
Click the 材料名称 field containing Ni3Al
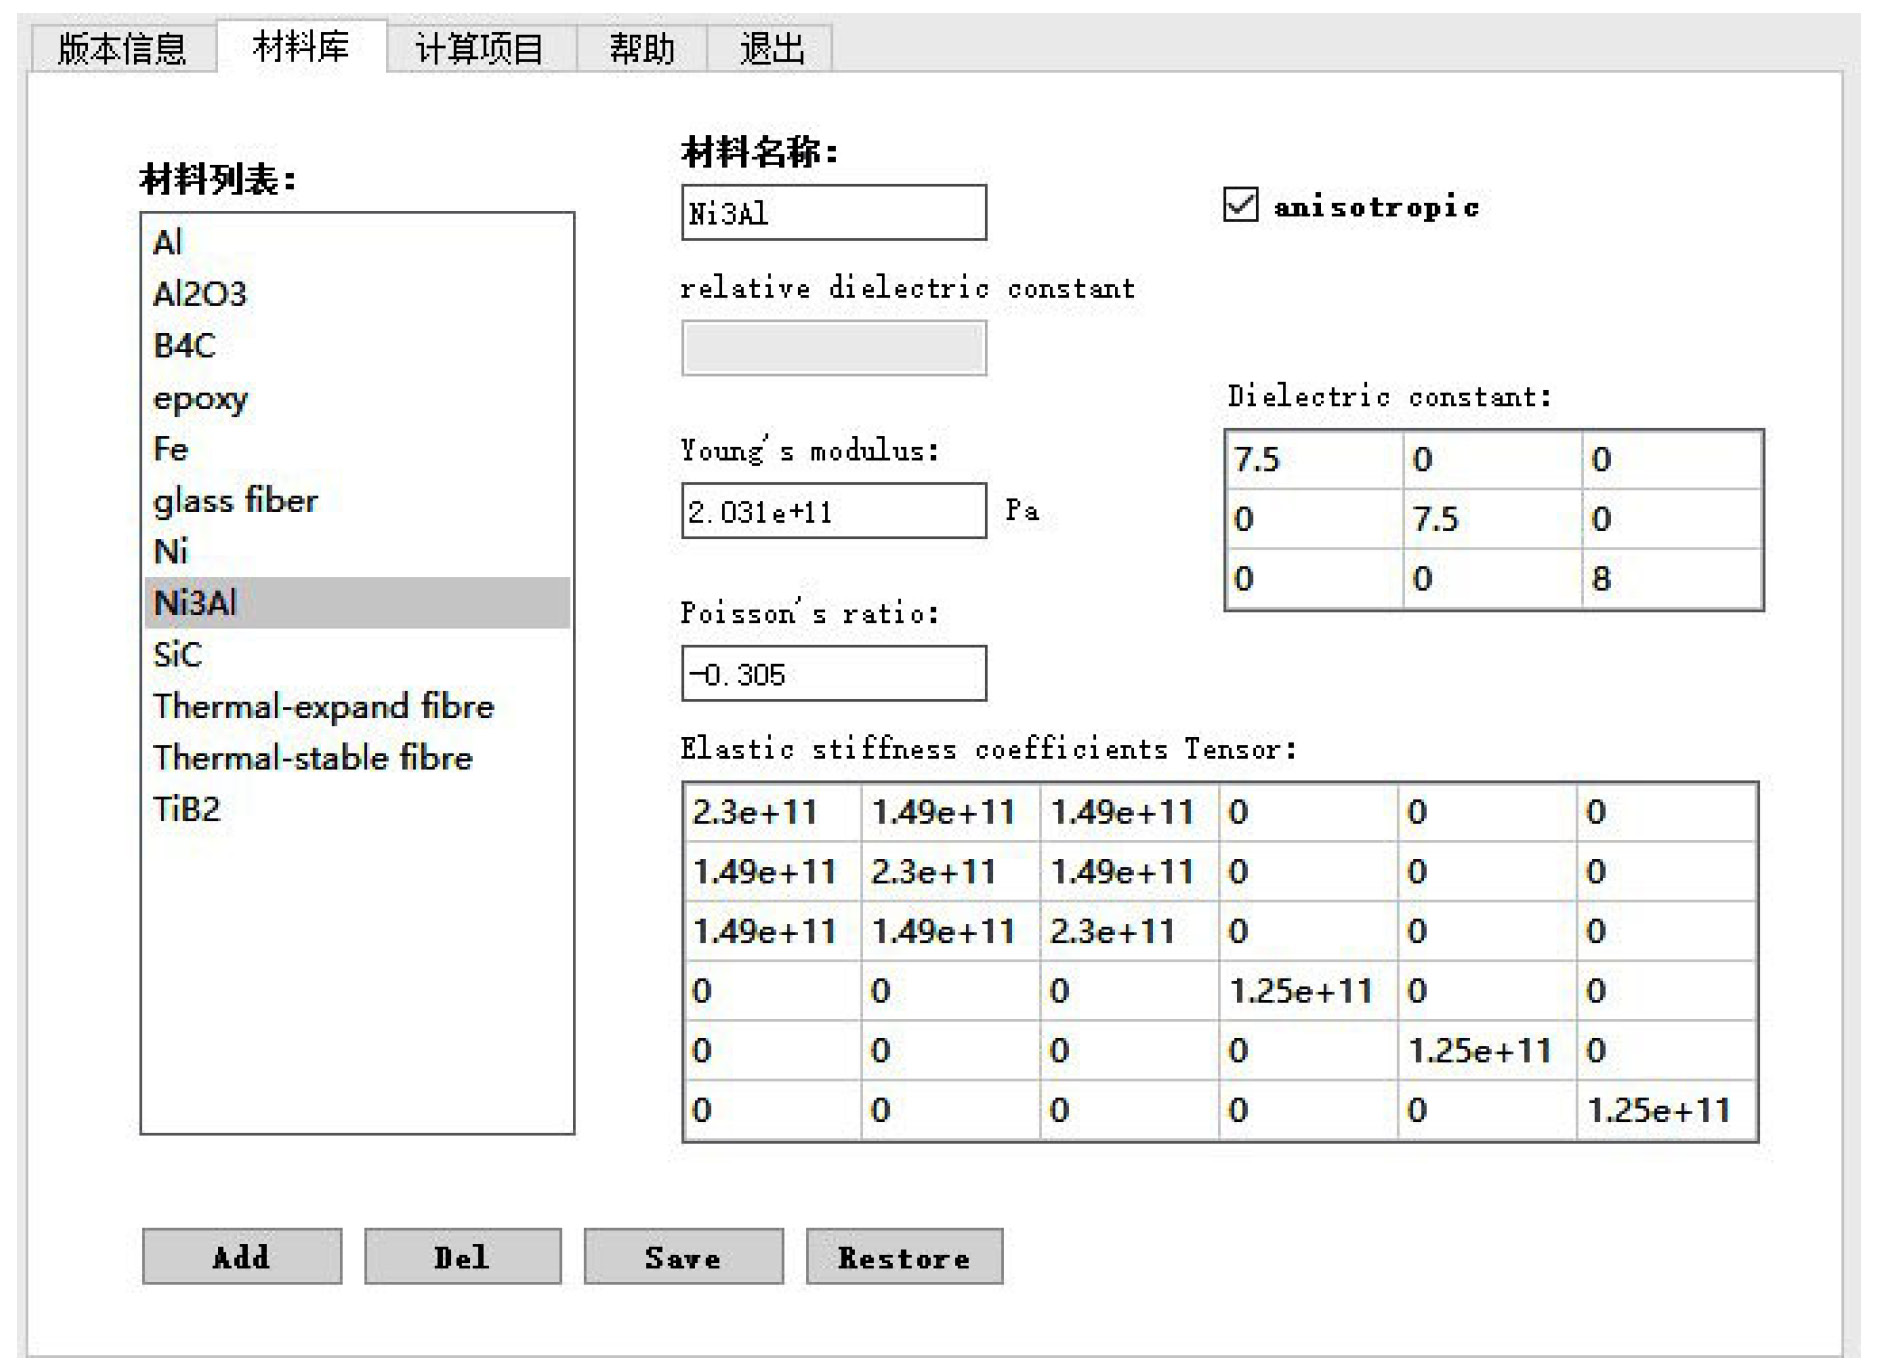833,213
